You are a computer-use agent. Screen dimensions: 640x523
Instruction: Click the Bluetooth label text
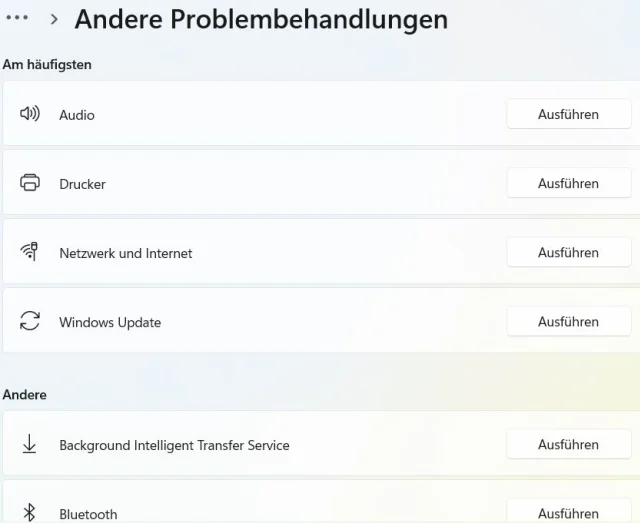(x=88, y=514)
